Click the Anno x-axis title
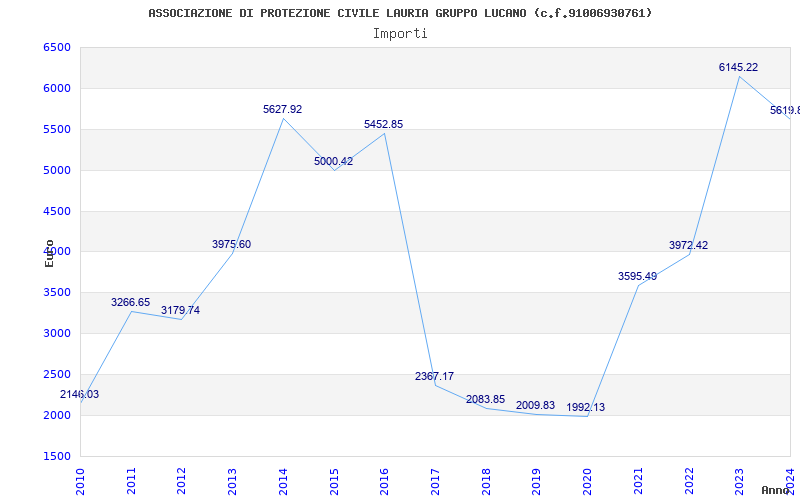This screenshot has height=500, width=800. coord(774,490)
